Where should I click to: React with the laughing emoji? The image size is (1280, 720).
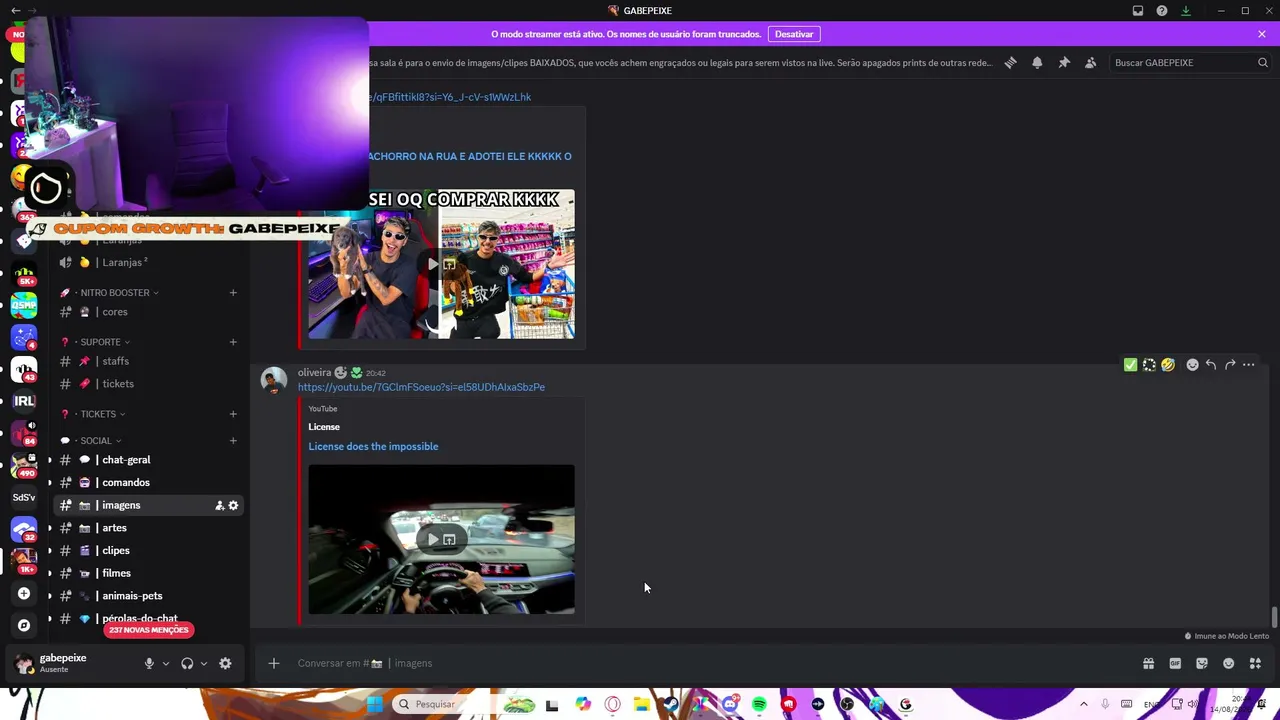pos(1168,365)
